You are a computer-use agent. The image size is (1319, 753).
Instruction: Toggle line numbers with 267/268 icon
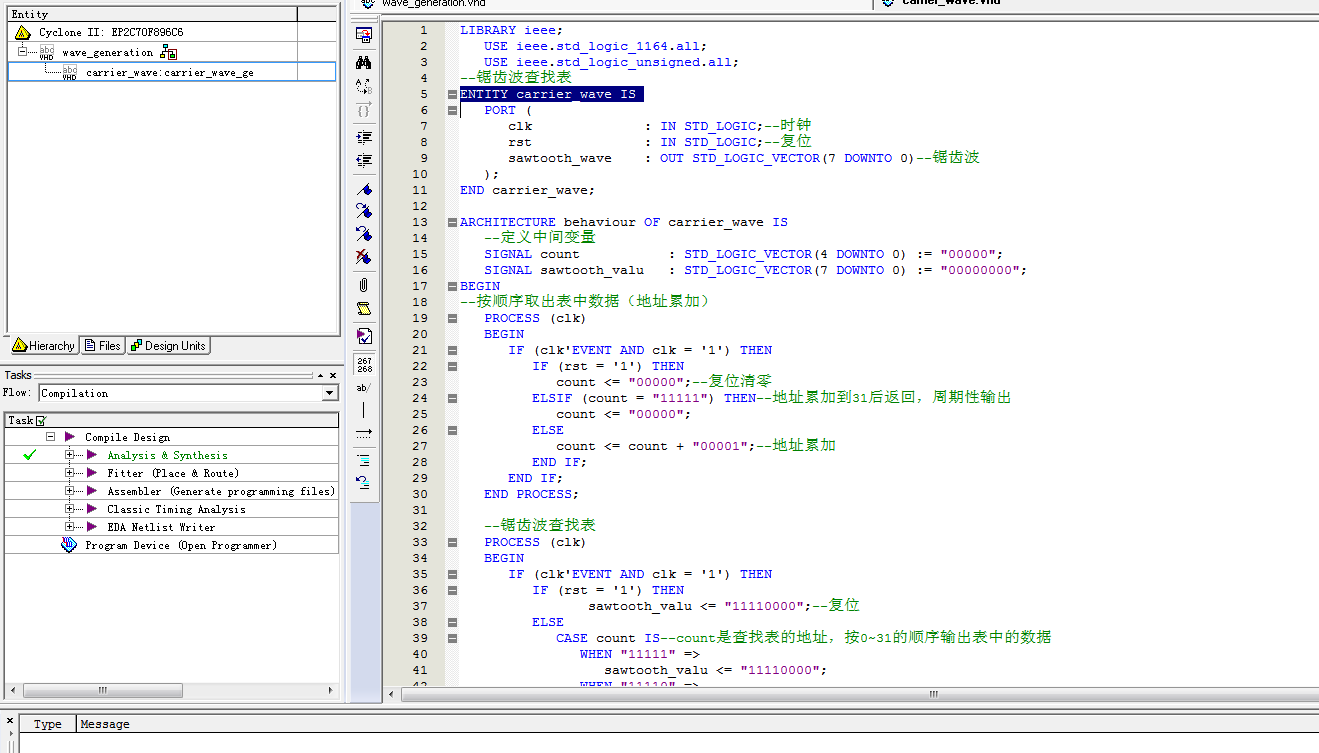pos(364,364)
